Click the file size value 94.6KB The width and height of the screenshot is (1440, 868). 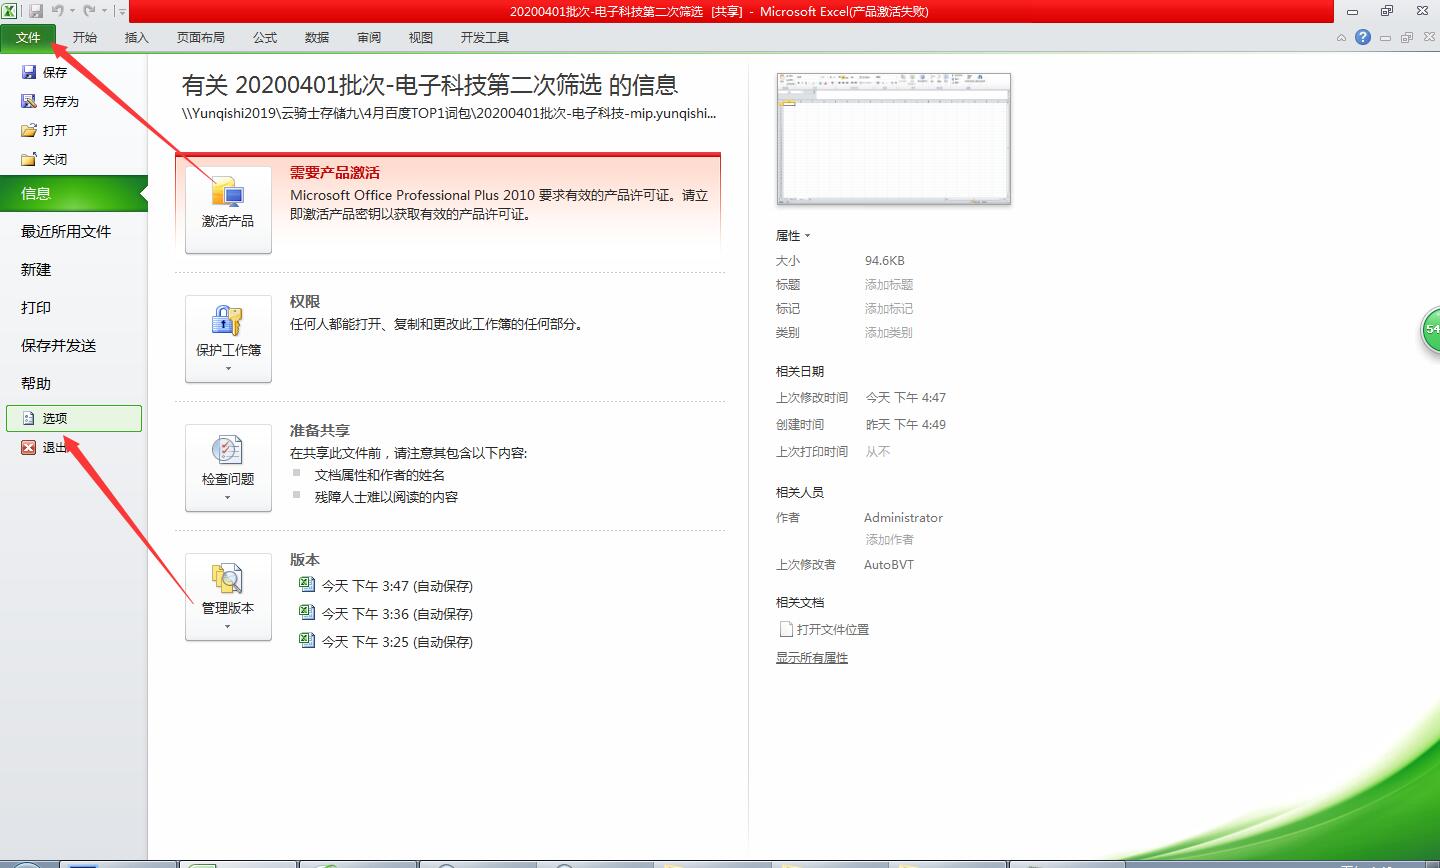tap(885, 261)
